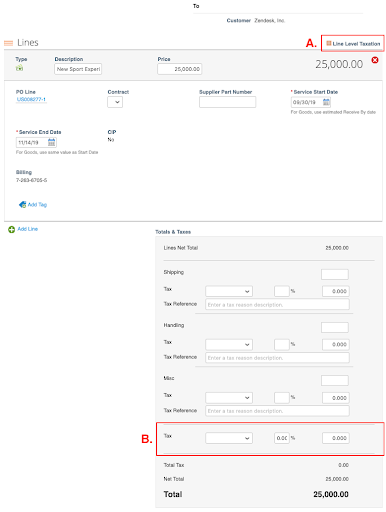Click the Billing value 7-263-6705-5
The image size is (386, 512).
[x=31, y=180]
